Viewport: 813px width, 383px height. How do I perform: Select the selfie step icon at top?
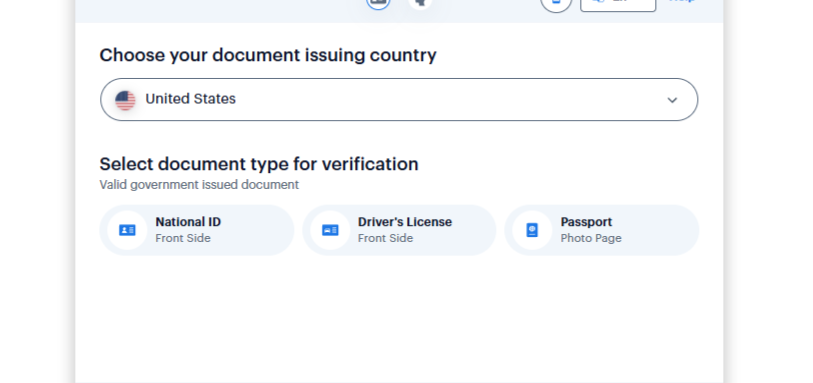[x=420, y=3]
